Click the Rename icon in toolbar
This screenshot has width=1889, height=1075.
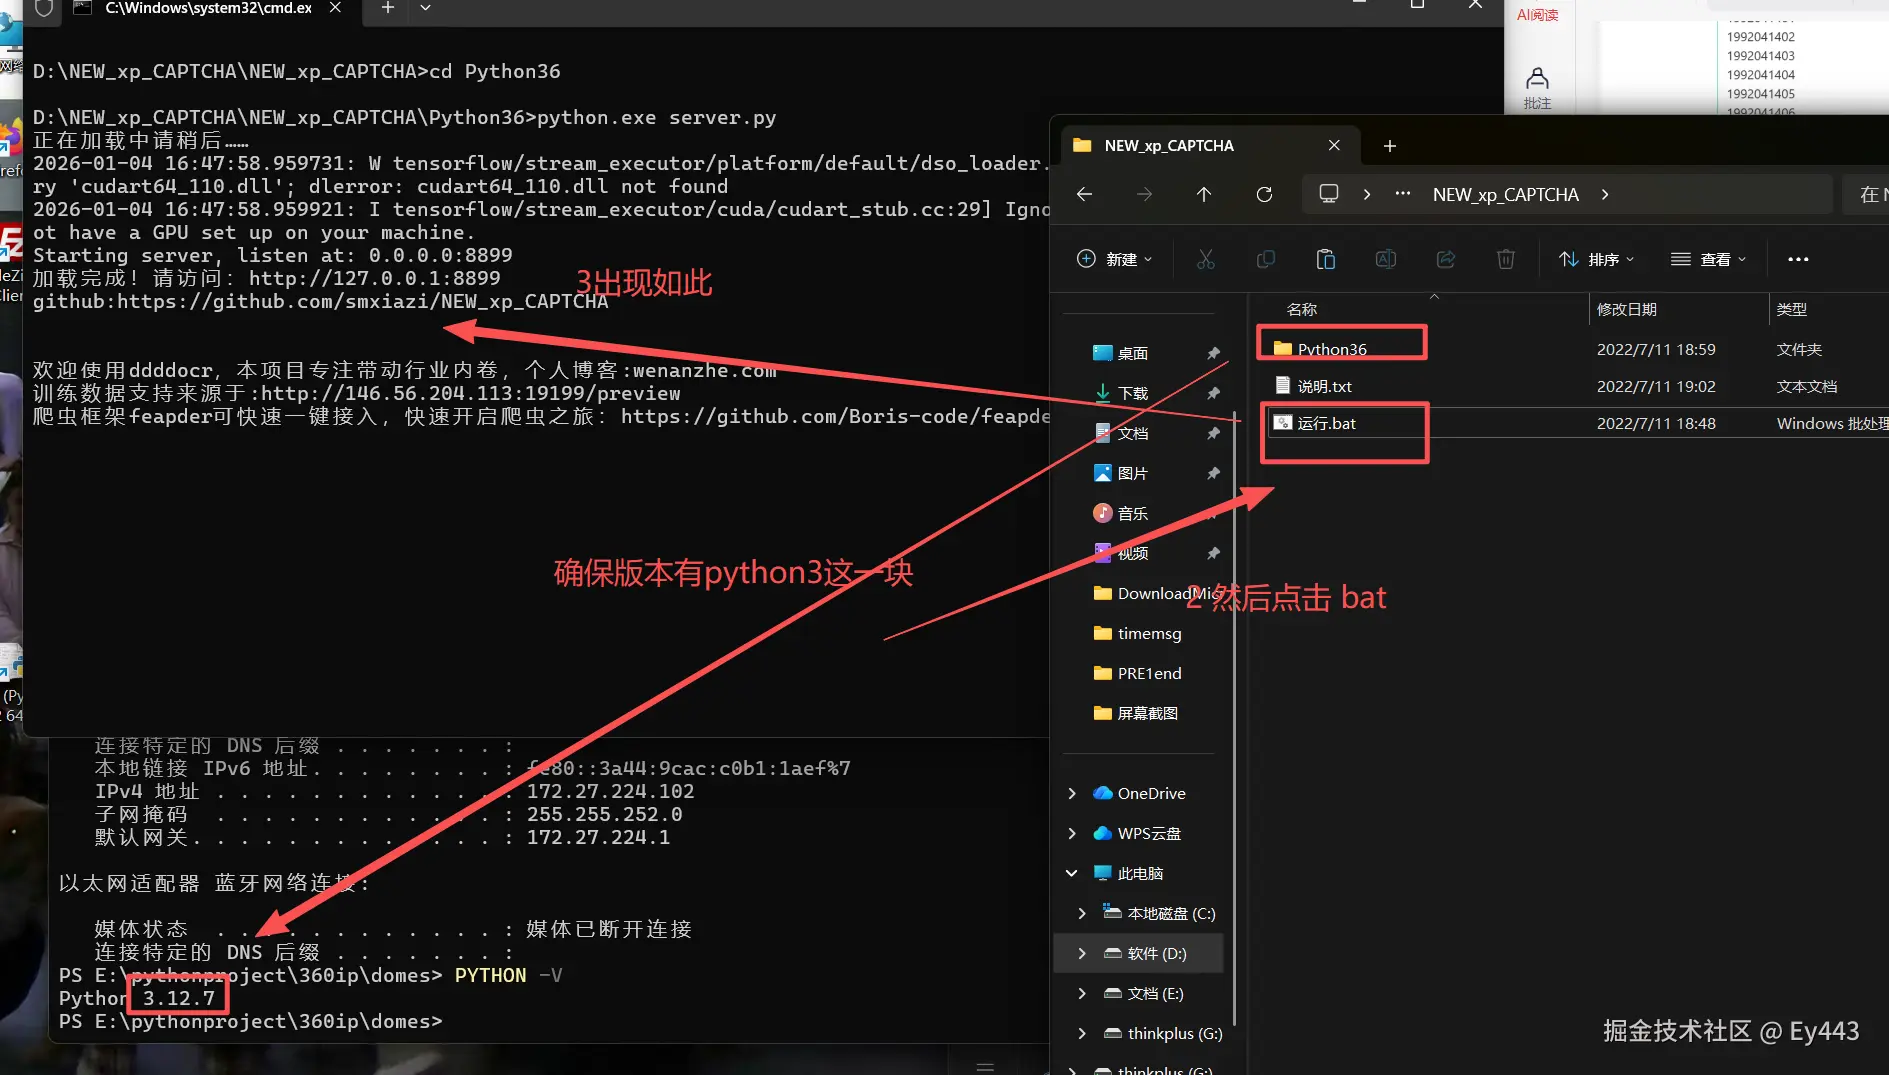(1386, 259)
